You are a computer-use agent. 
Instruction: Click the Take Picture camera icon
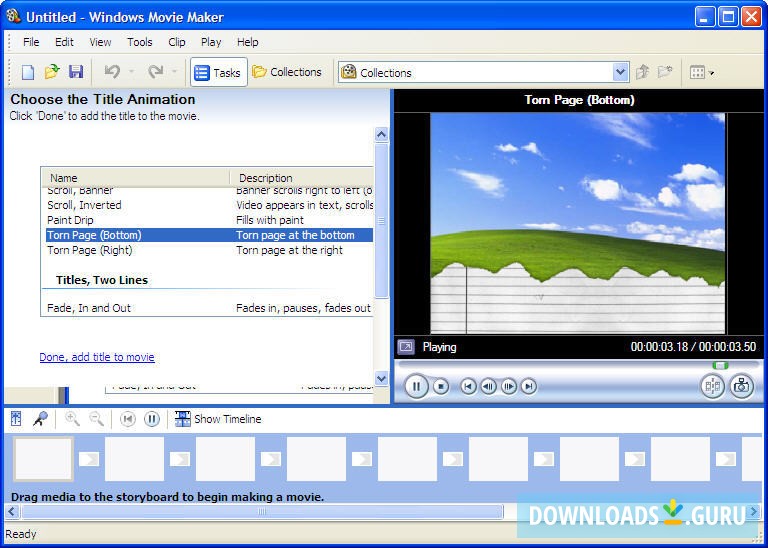(x=742, y=386)
